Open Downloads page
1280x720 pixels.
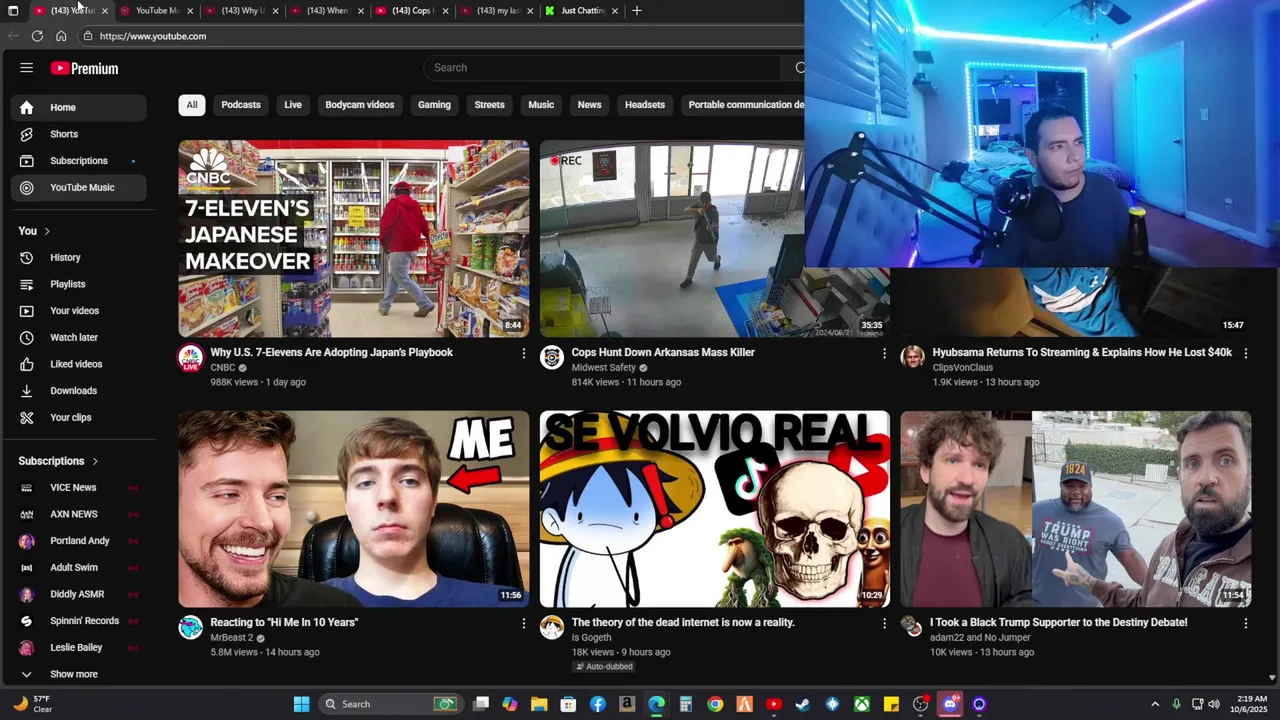(79, 391)
